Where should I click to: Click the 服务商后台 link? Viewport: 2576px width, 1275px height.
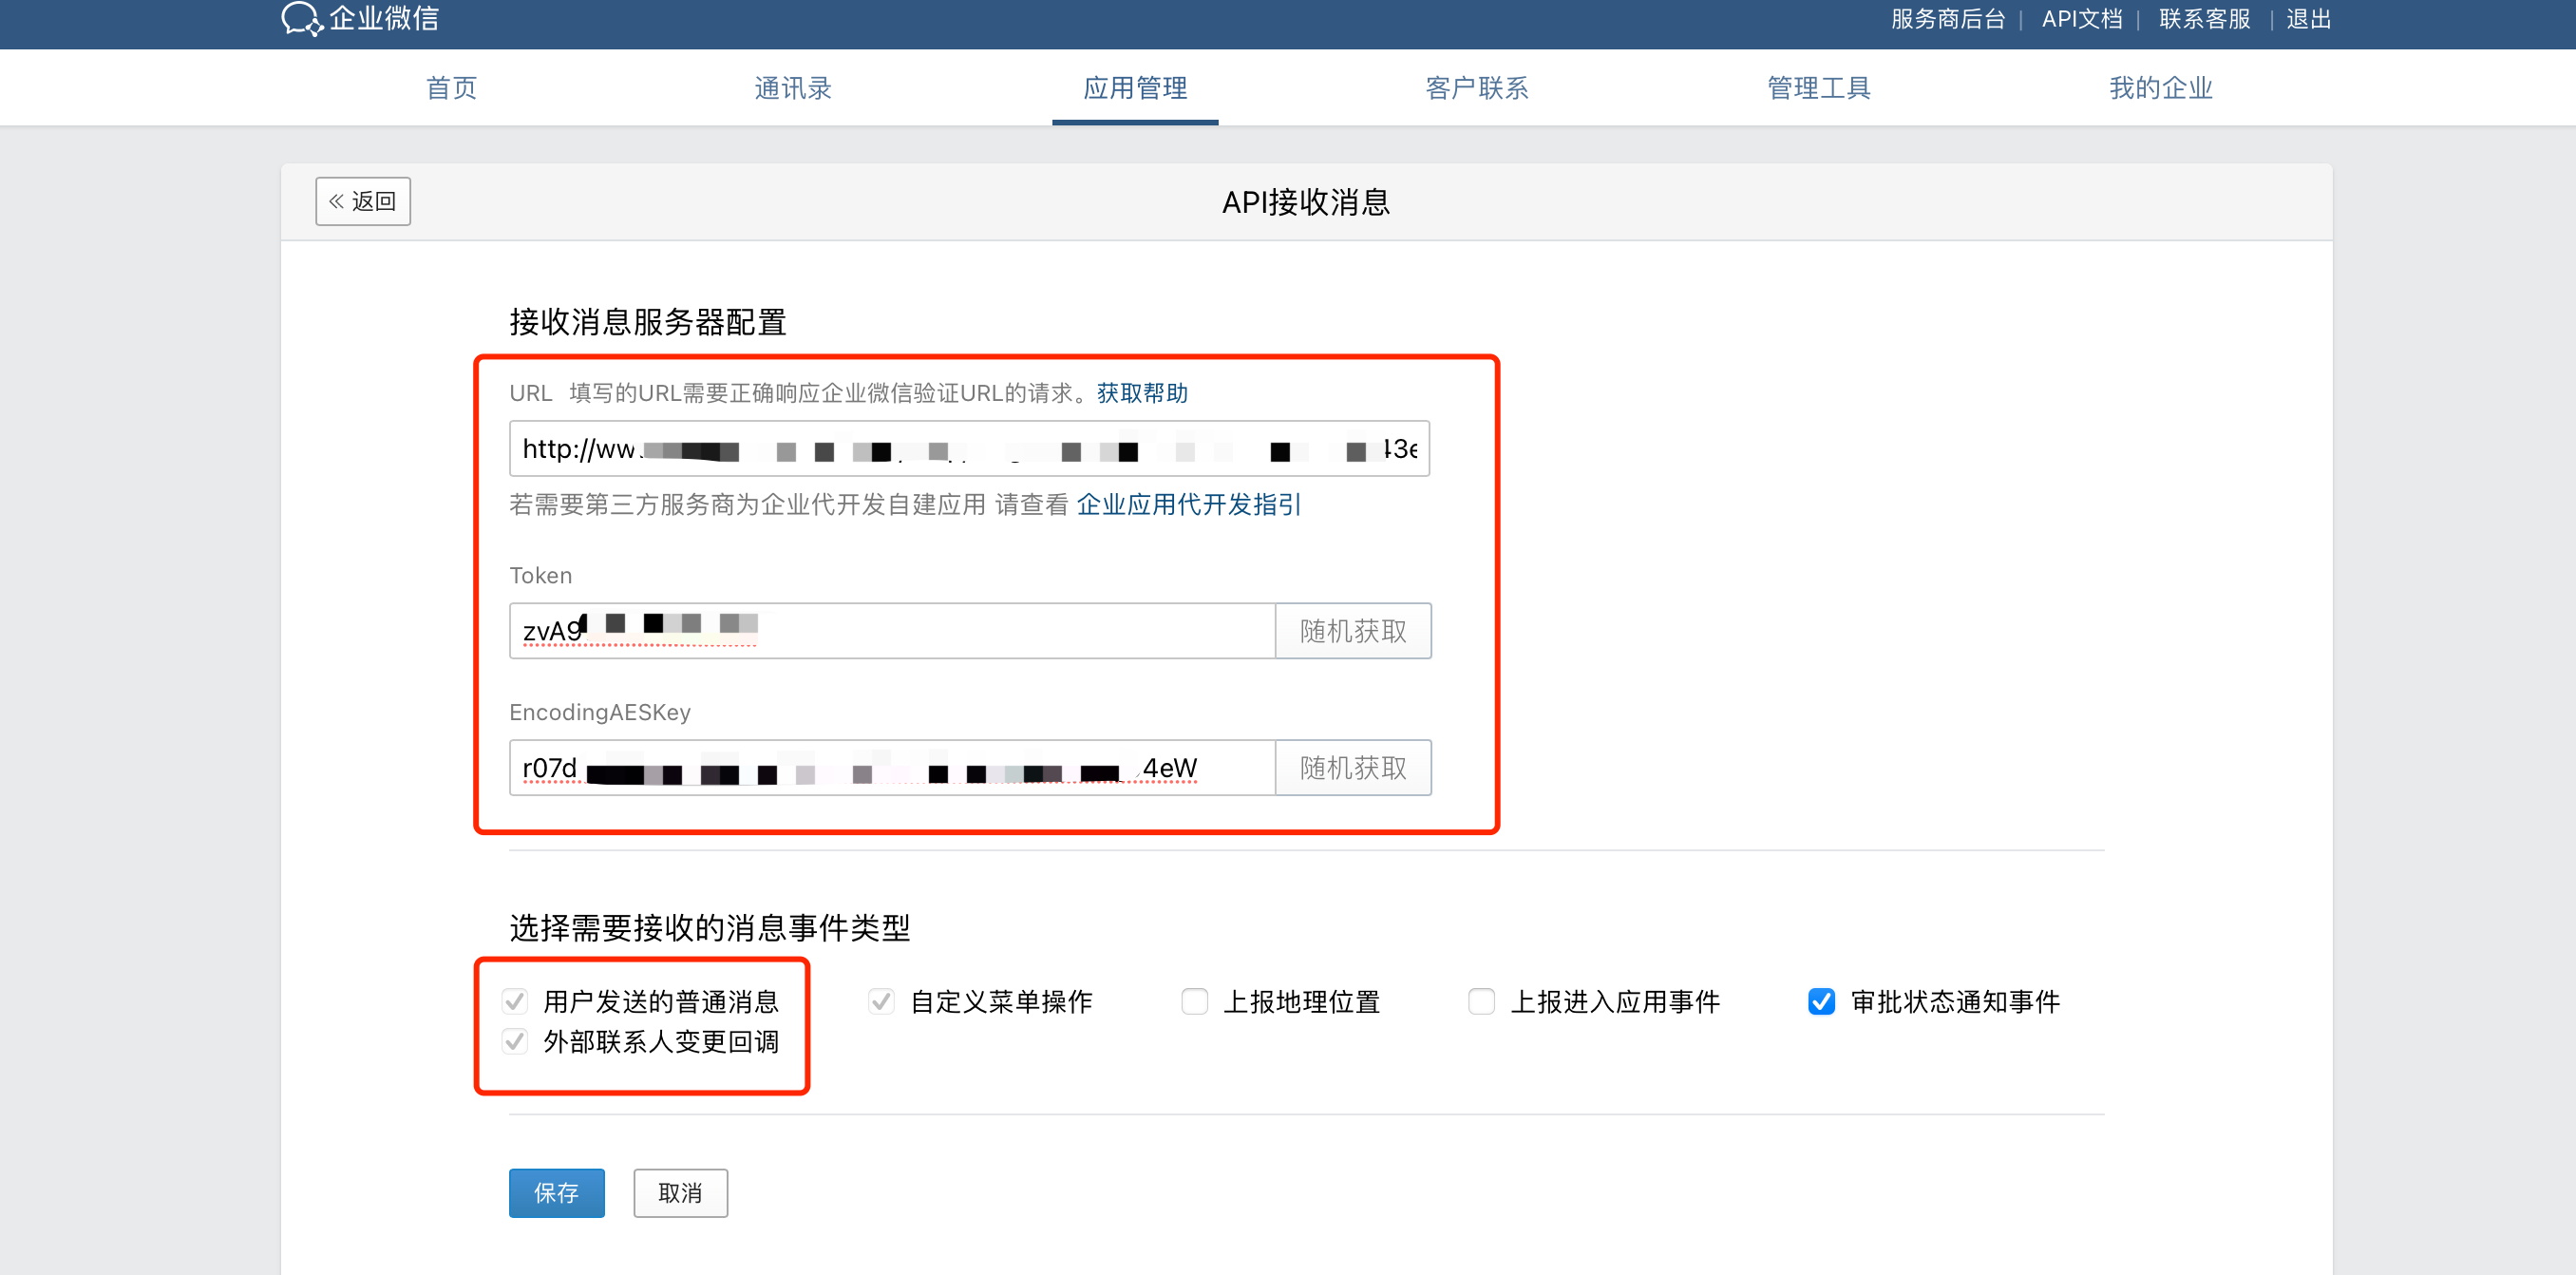1948,19
